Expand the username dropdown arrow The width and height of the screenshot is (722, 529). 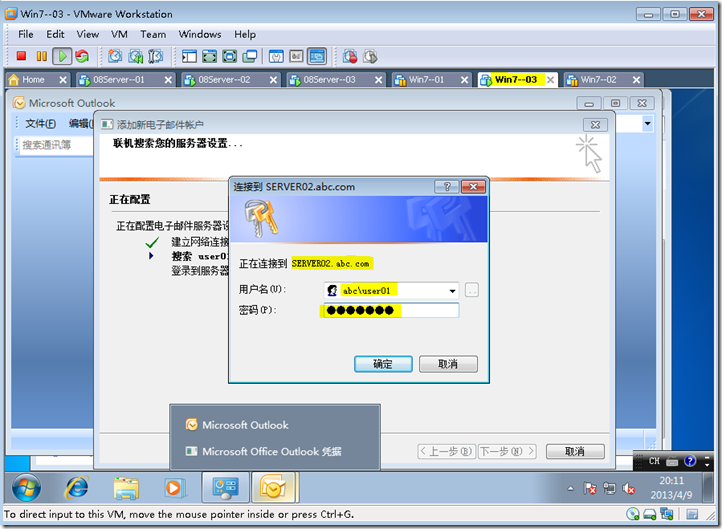click(x=452, y=291)
